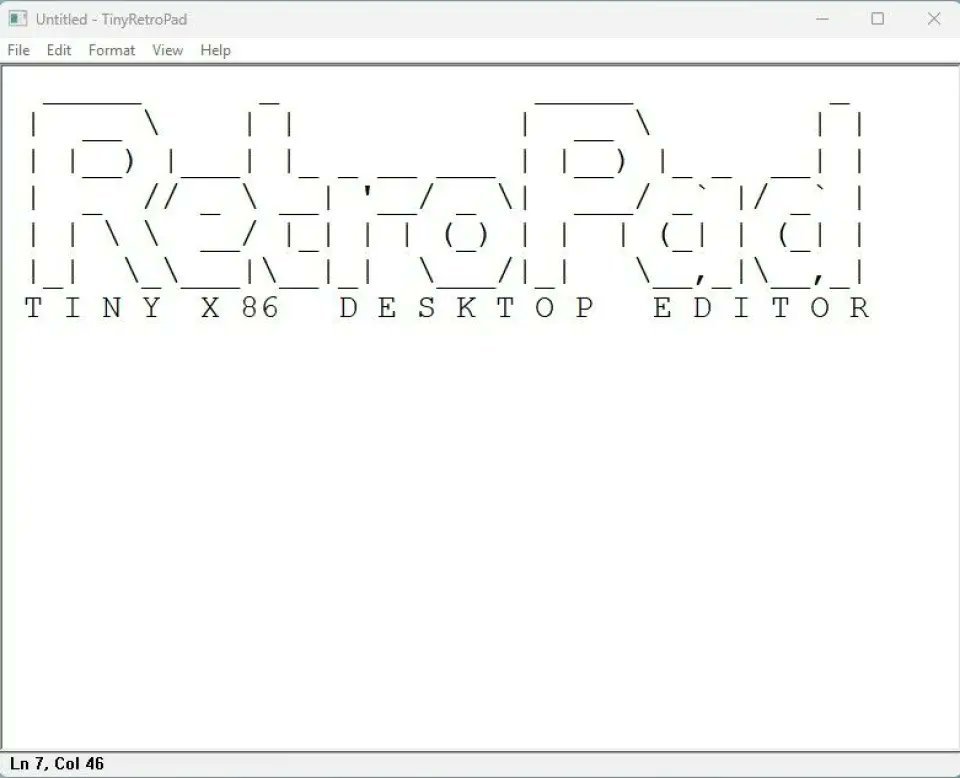Open the View menu
Viewport: 960px width, 778px height.
167,50
